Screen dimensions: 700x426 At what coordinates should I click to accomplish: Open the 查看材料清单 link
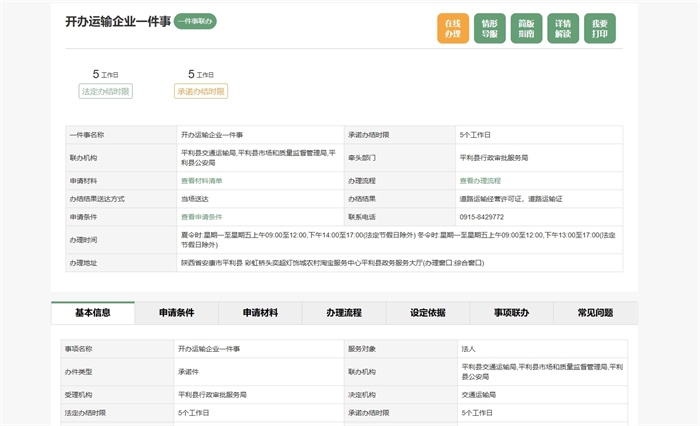(x=201, y=181)
